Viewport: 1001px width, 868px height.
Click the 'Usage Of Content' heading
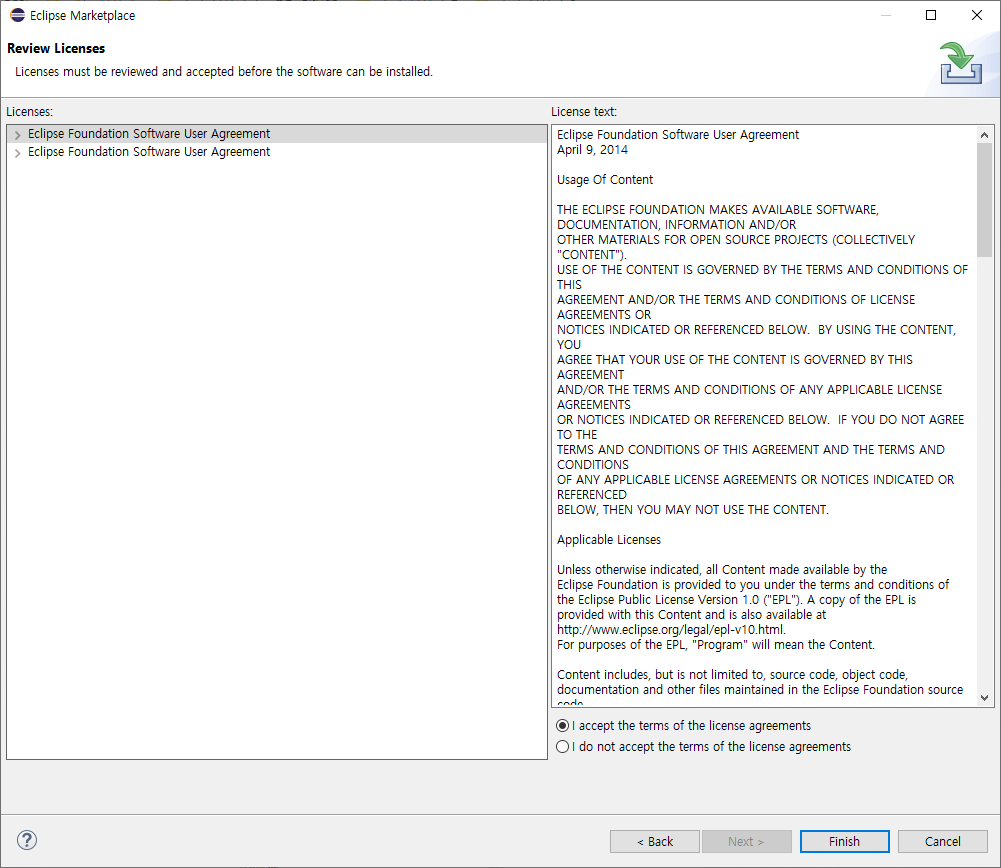[605, 180]
